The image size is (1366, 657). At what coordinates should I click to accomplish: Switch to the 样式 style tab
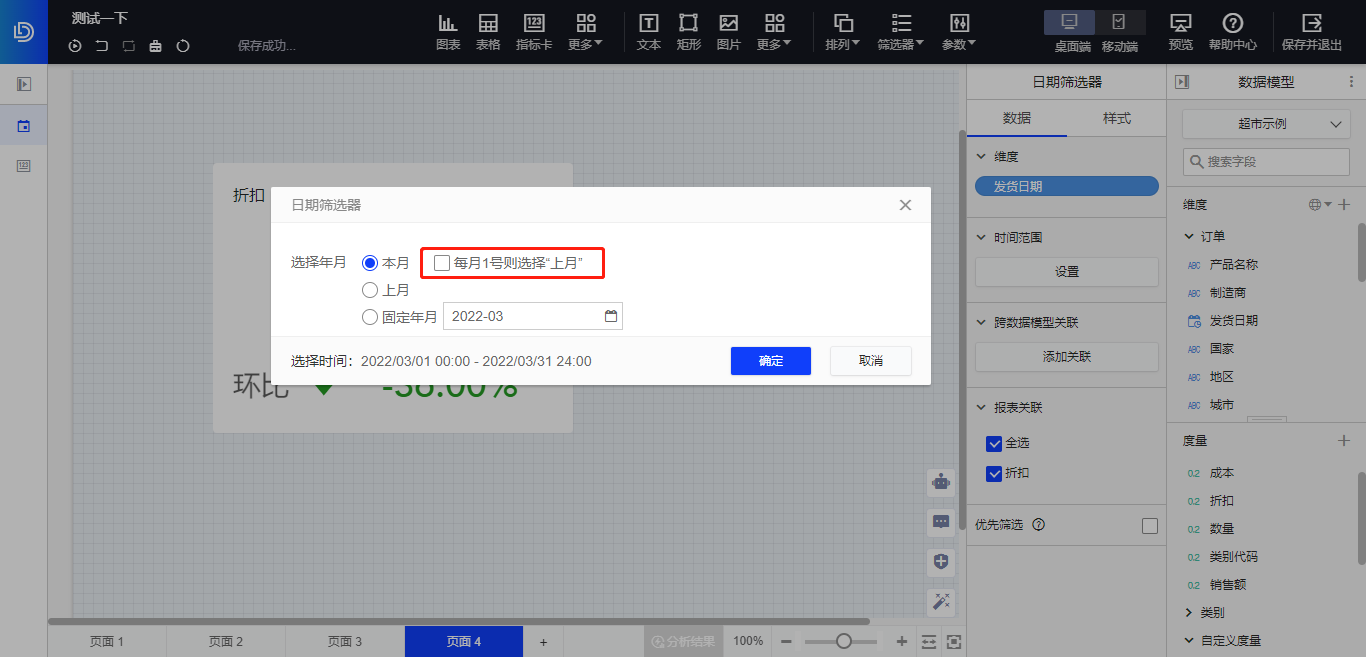click(x=1116, y=118)
